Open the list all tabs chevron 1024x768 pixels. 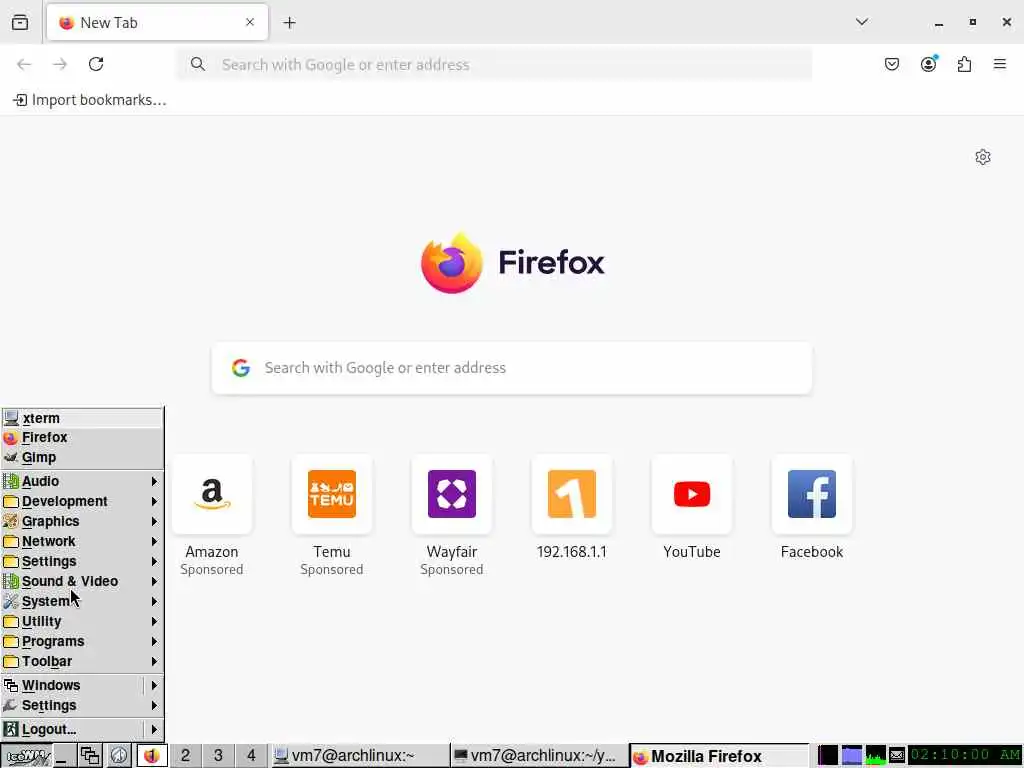861,22
